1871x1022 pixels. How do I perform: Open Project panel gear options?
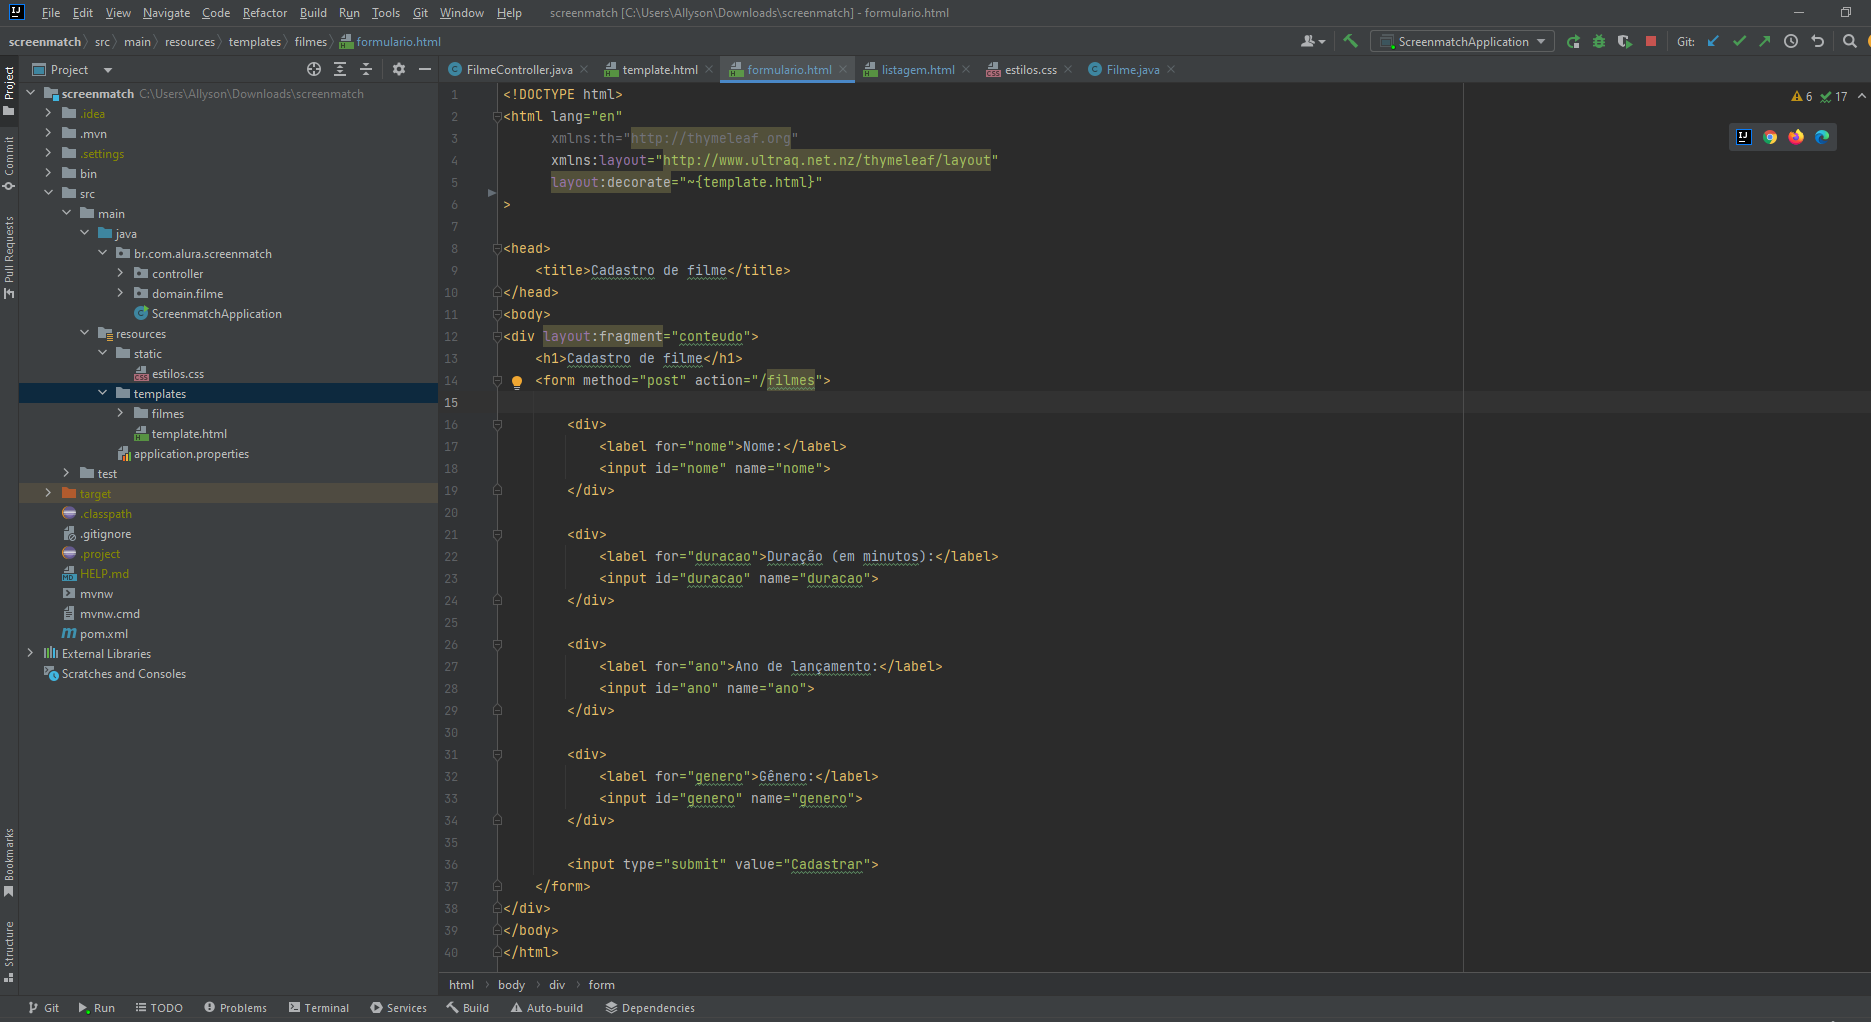(399, 69)
